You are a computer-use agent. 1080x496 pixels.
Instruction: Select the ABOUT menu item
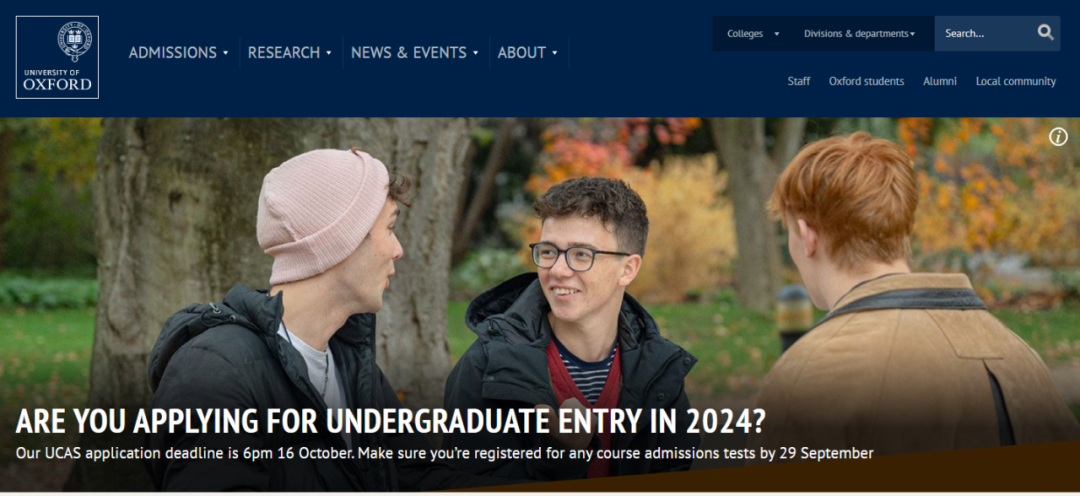[522, 52]
